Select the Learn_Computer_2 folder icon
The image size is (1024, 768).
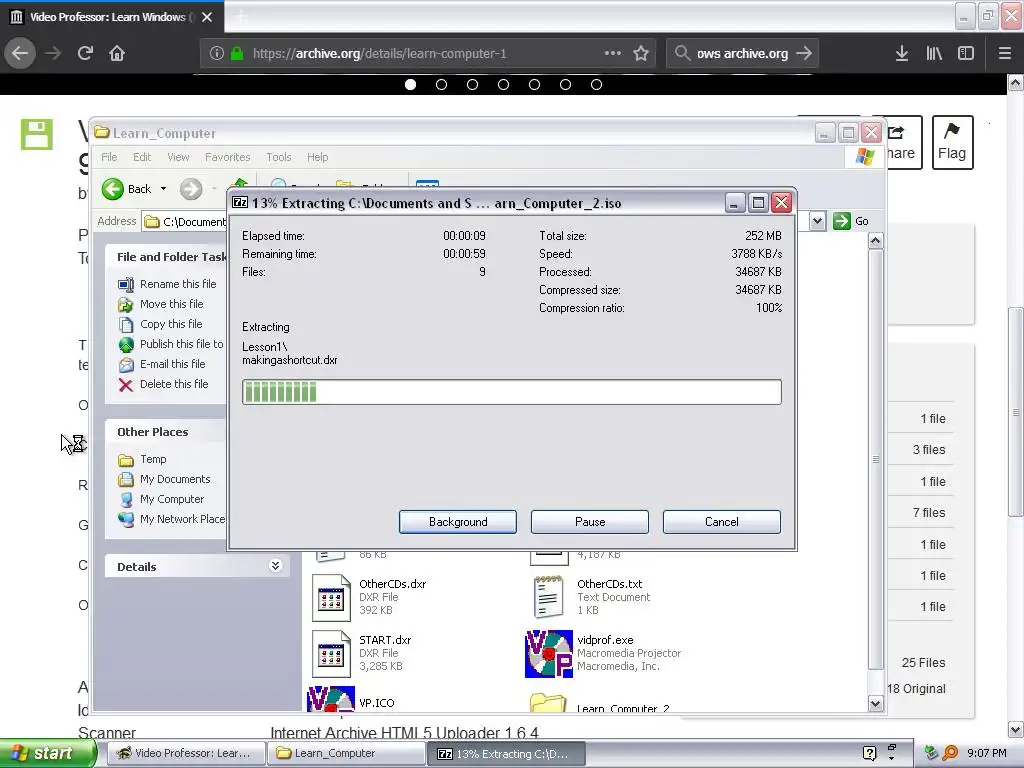coord(548,703)
